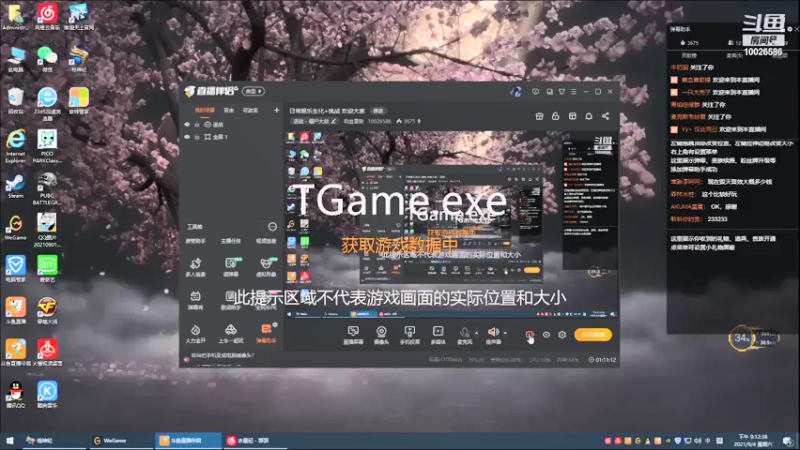Select the anchor tasks toolbox tab
Image resolution: width=800 pixels, height=450 pixels.
pos(231,241)
